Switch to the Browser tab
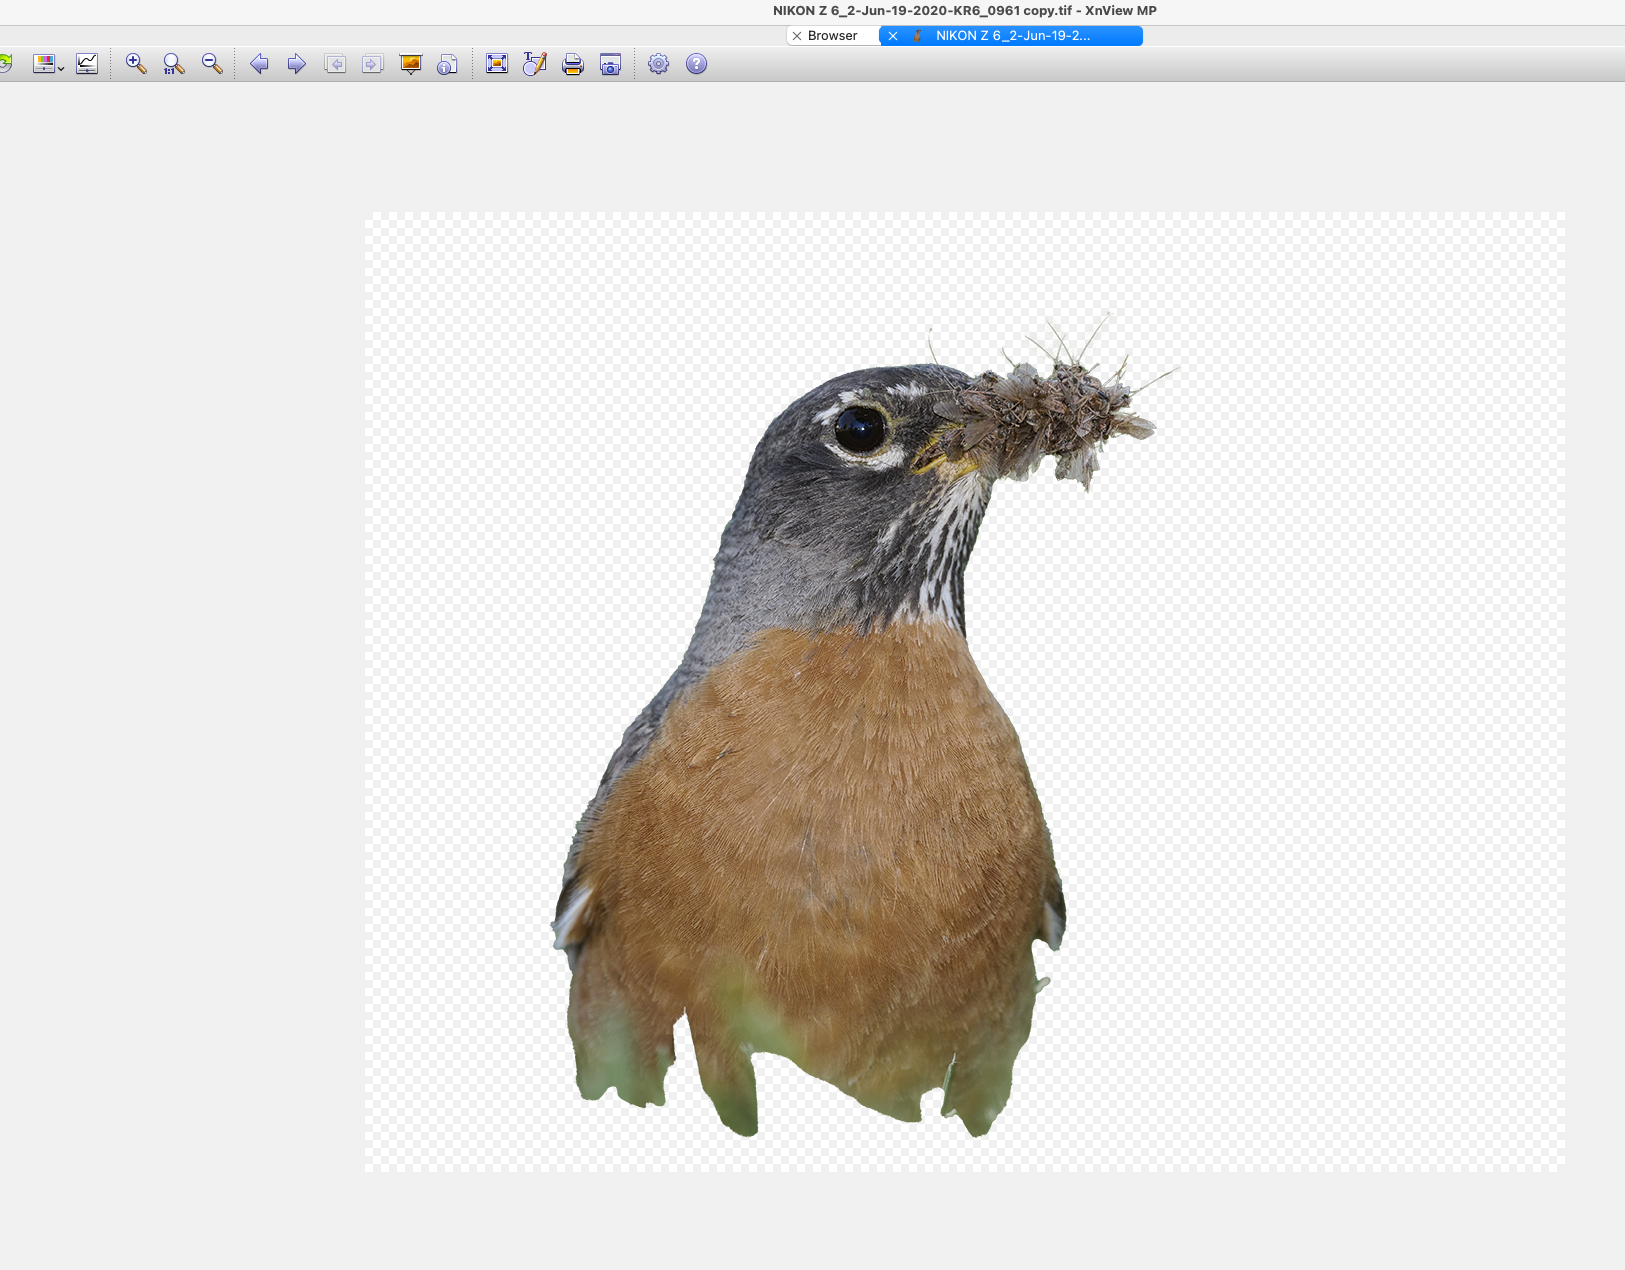Viewport: 1625px width, 1270px height. tap(832, 36)
